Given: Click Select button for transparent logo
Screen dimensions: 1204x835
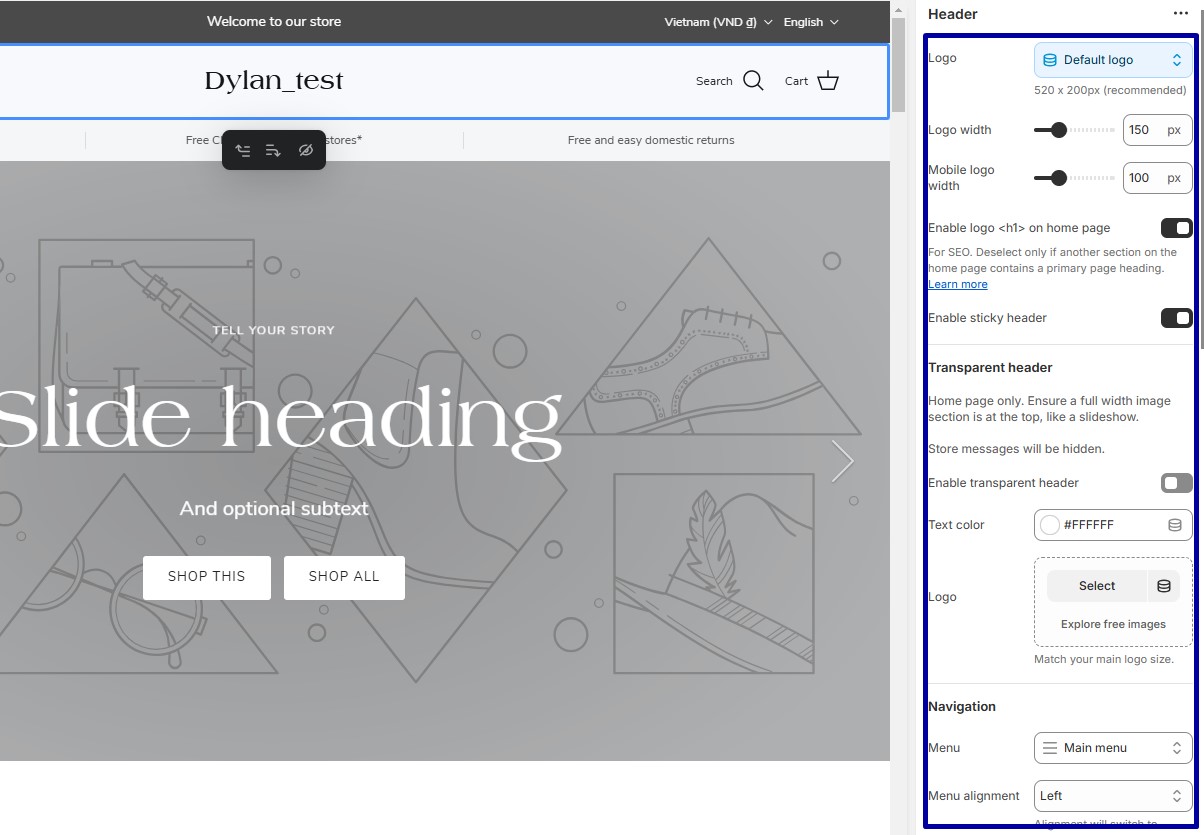Looking at the screenshot, I should point(1097,586).
